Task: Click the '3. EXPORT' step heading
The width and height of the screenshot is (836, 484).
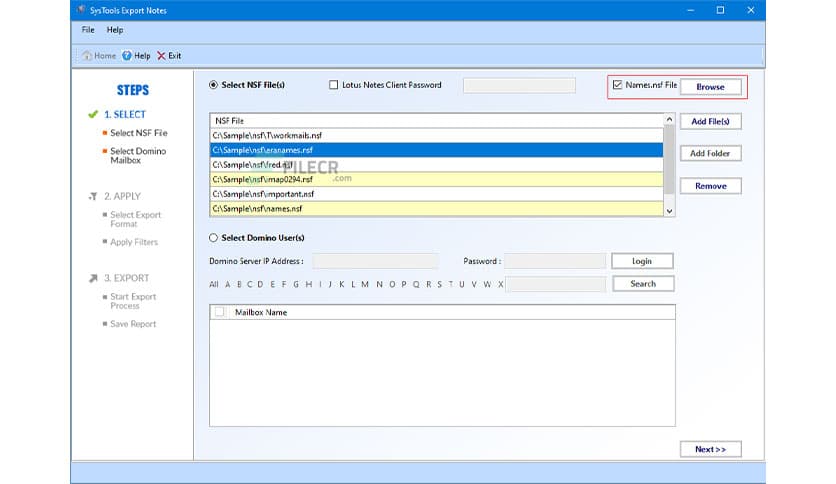Action: point(126,278)
